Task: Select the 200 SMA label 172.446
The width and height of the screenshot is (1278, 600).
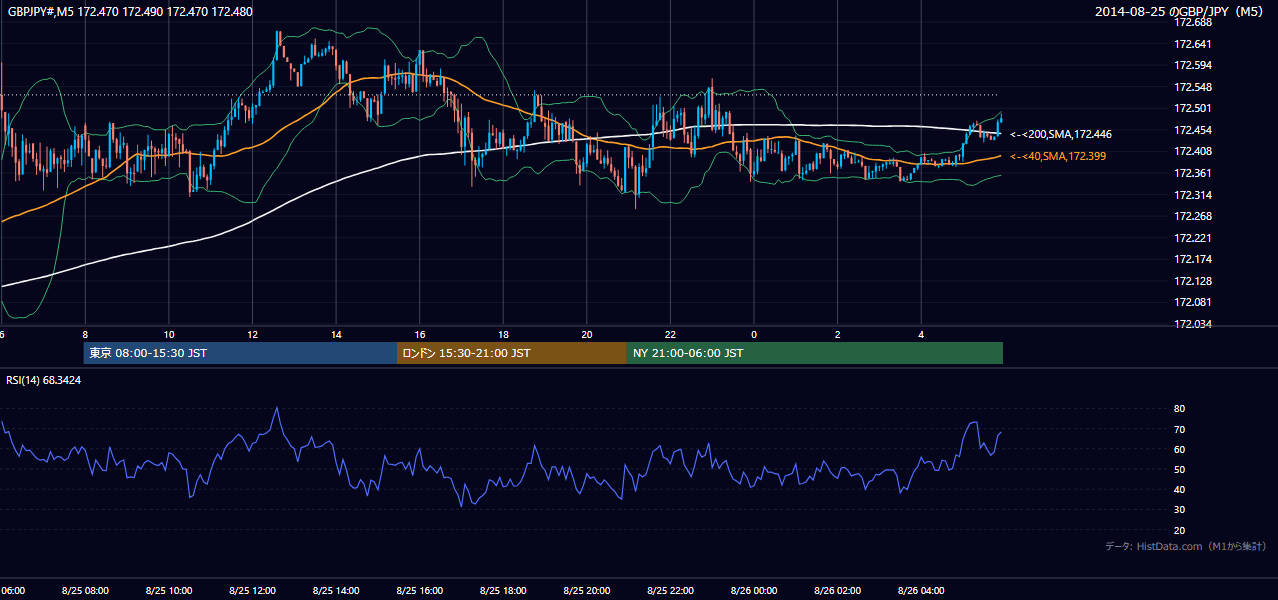Action: 1061,134
